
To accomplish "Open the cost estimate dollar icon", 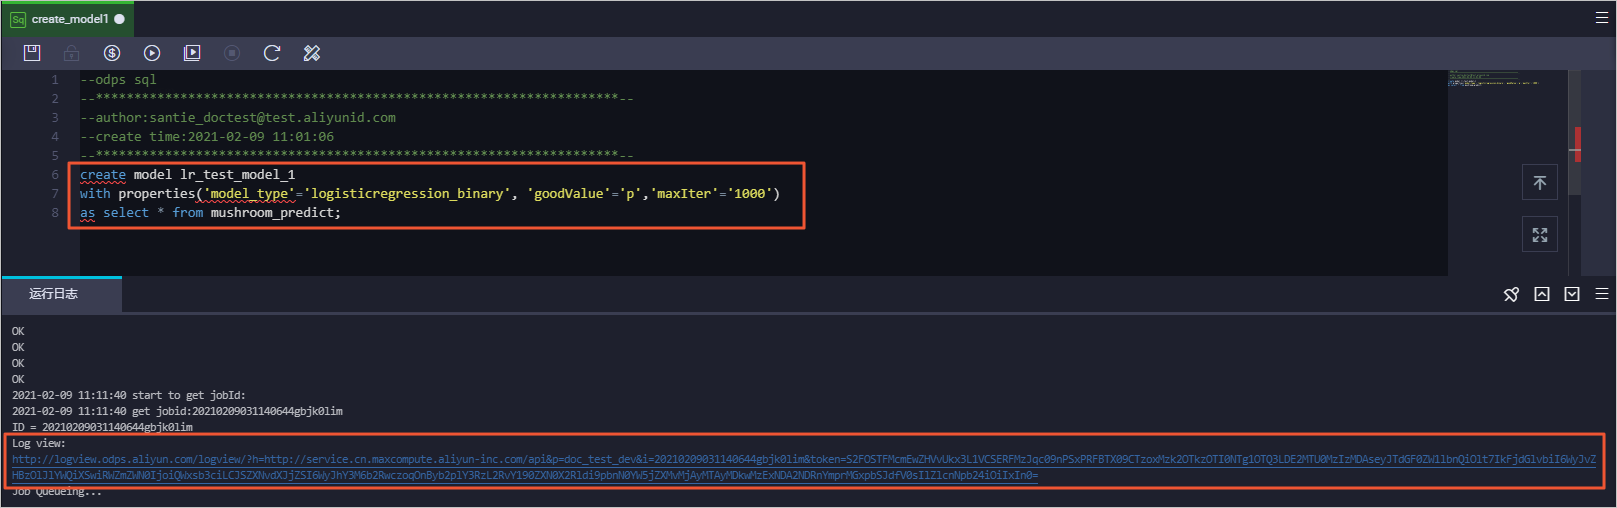I will 112,53.
